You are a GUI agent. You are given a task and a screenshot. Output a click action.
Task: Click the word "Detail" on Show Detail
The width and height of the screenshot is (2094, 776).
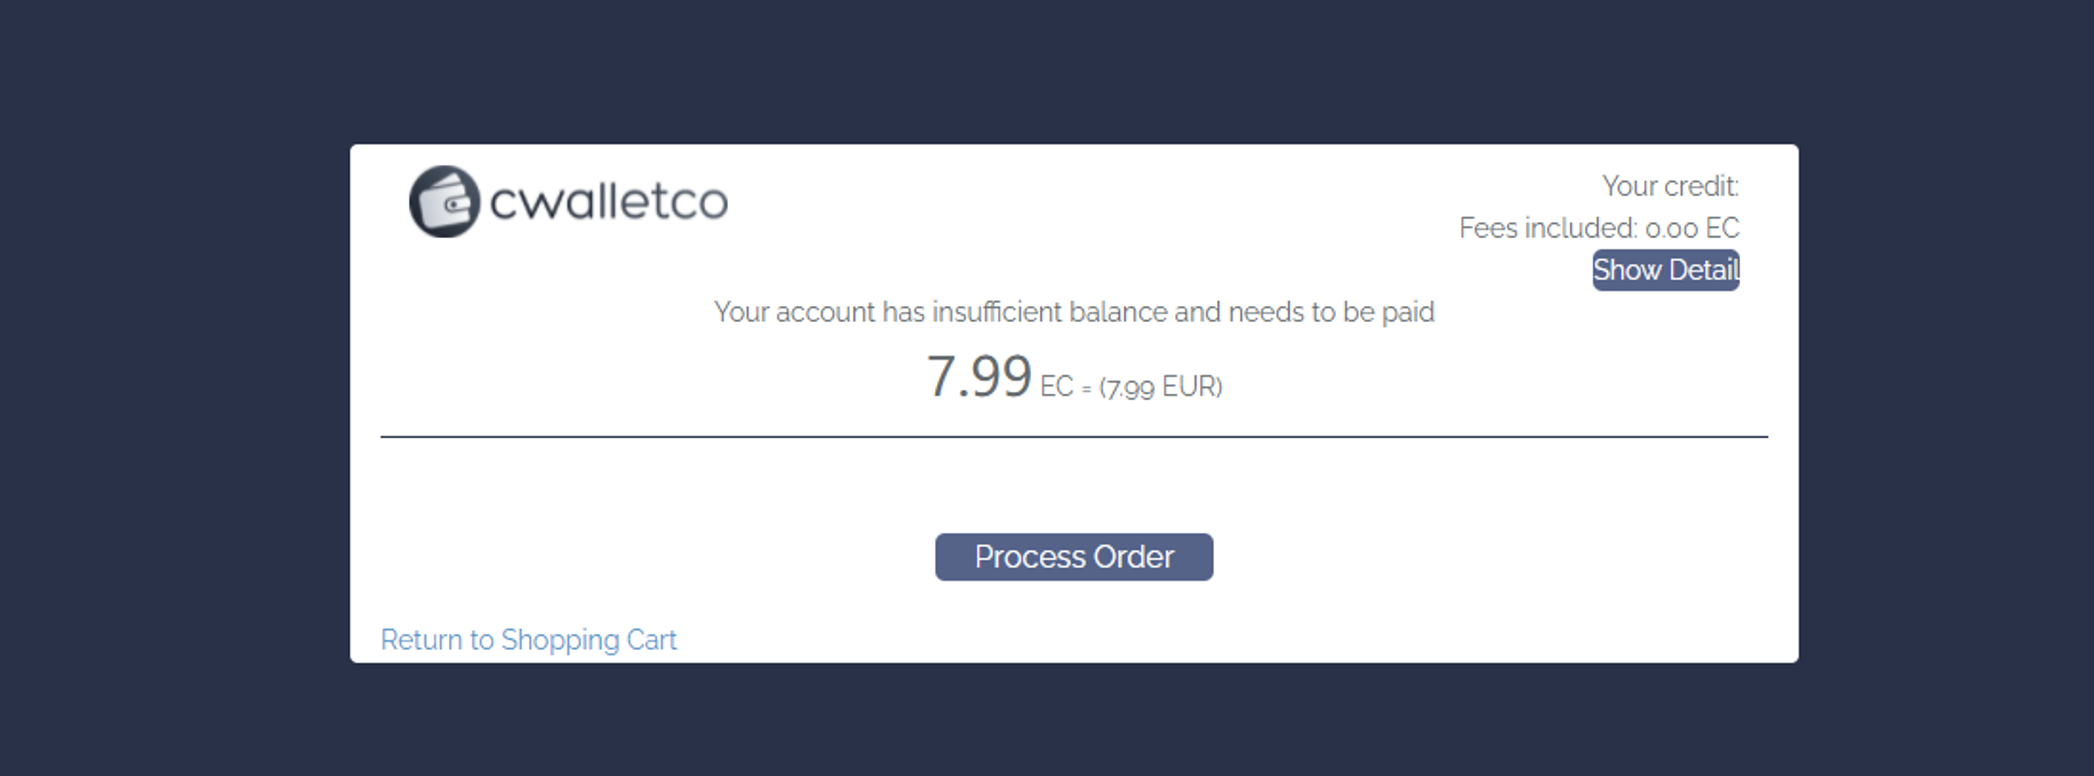1703,270
